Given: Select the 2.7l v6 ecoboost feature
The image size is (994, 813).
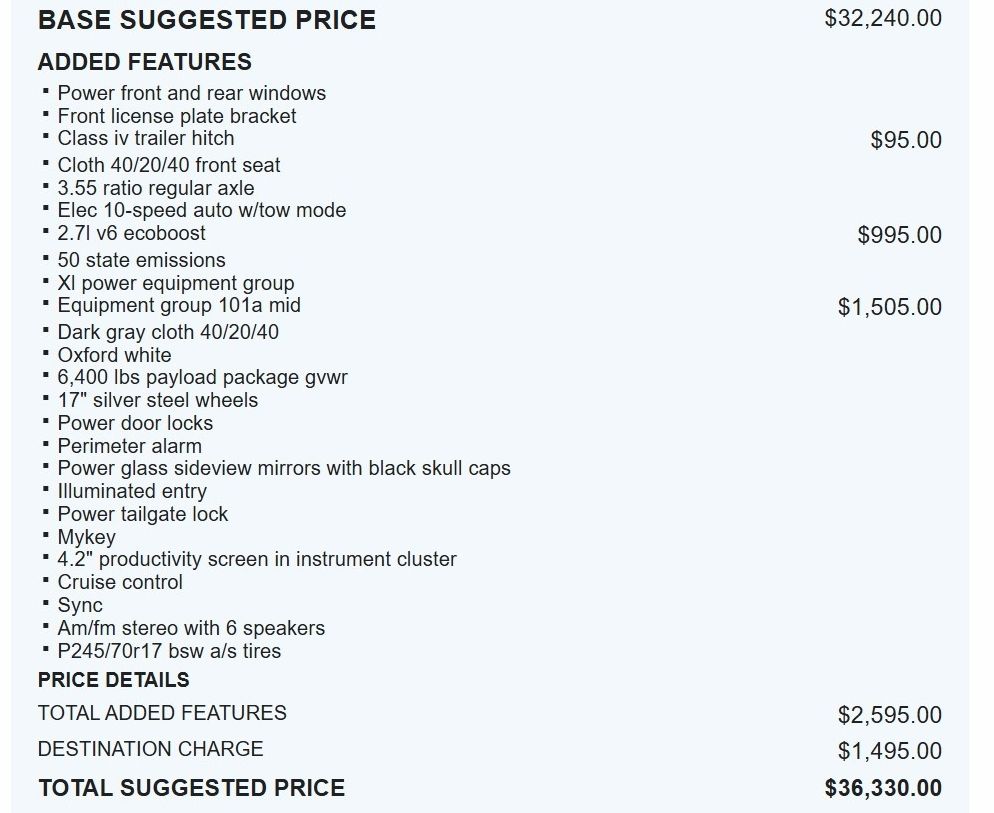Looking at the screenshot, I should [132, 233].
